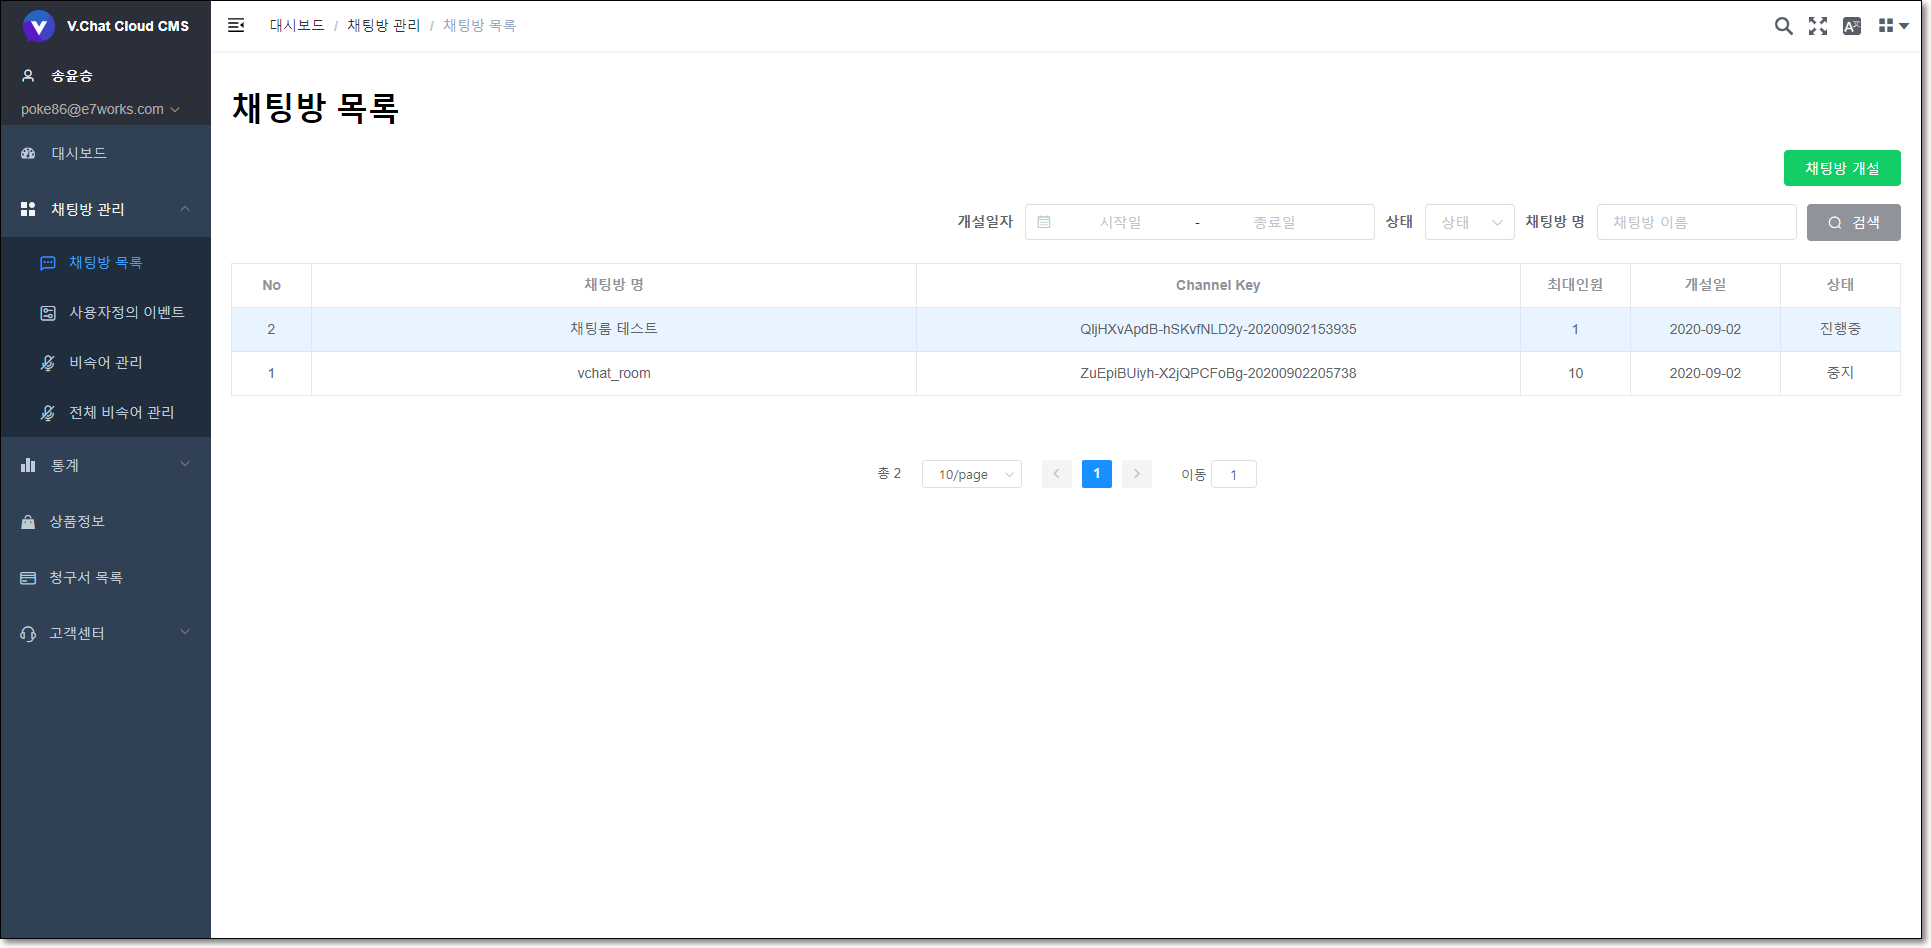Image resolution: width=1931 pixels, height=948 pixels.
Task: Expand the 통계 menu chevron
Action: click(x=185, y=464)
